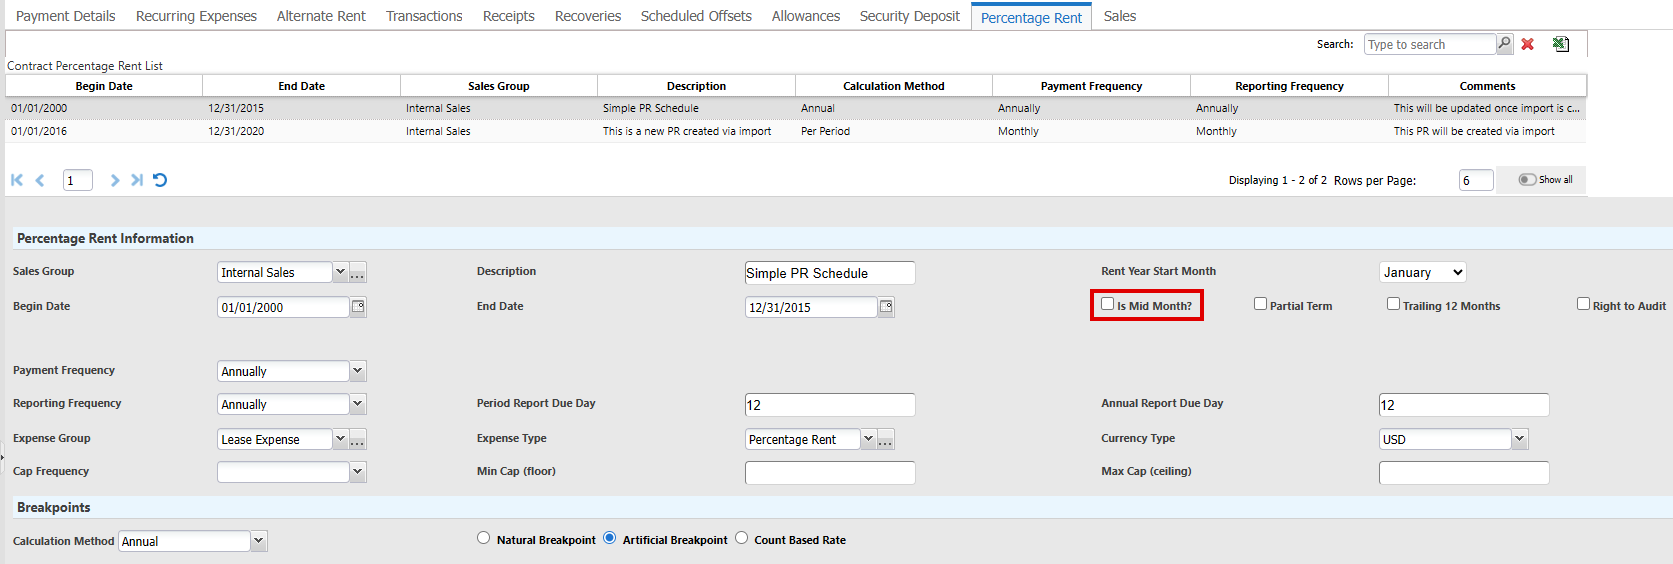
Task: Toggle the Show all switch
Action: click(1527, 180)
